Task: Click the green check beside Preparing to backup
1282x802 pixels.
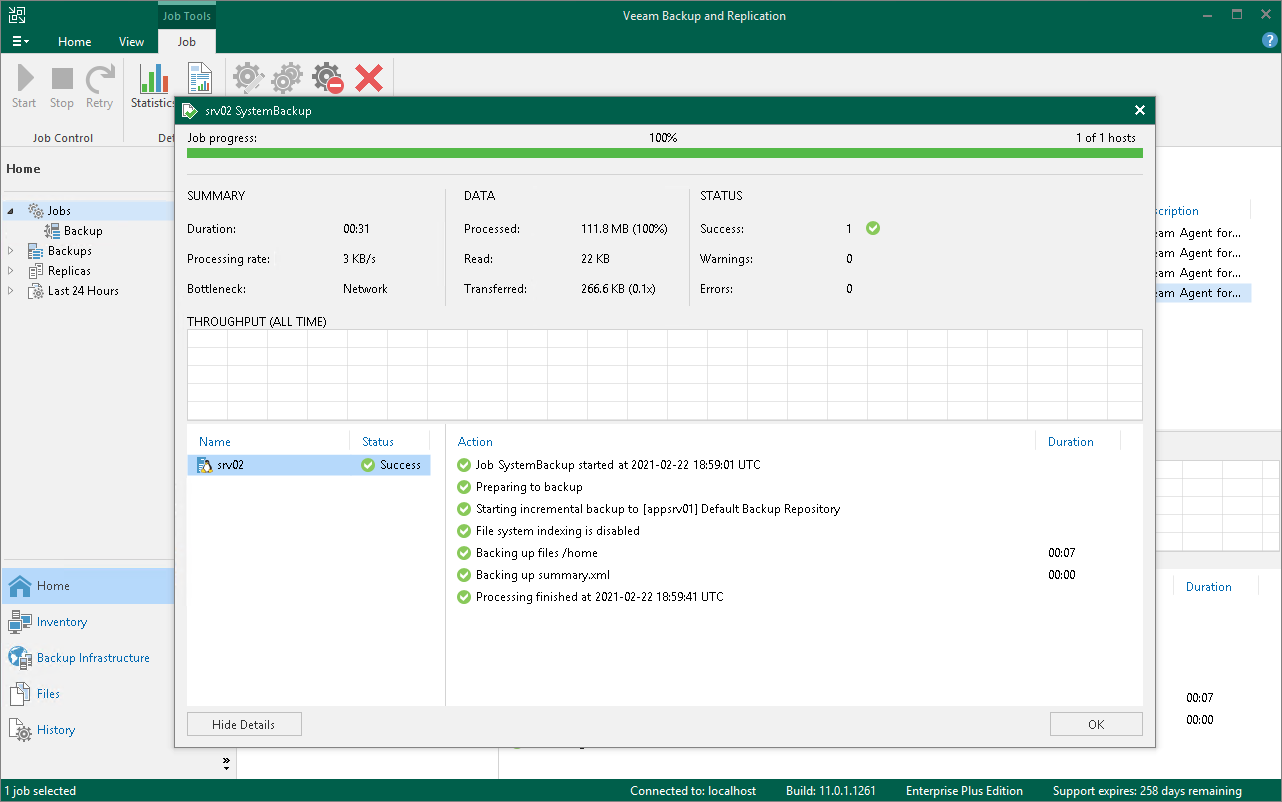Action: (x=463, y=487)
